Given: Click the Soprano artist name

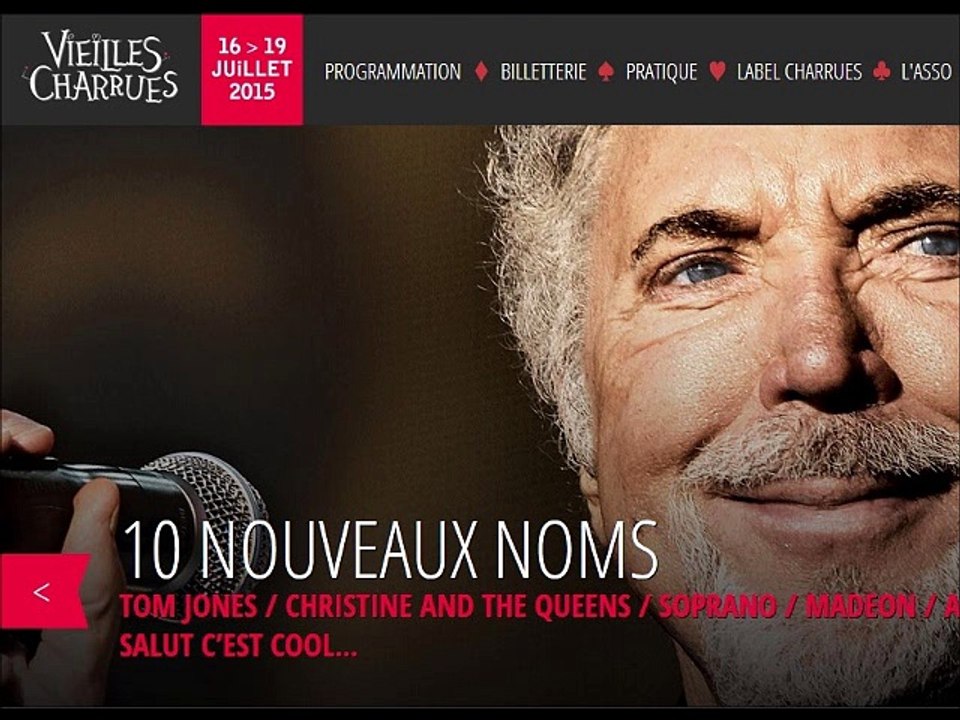Looking at the screenshot, I should click(717, 607).
